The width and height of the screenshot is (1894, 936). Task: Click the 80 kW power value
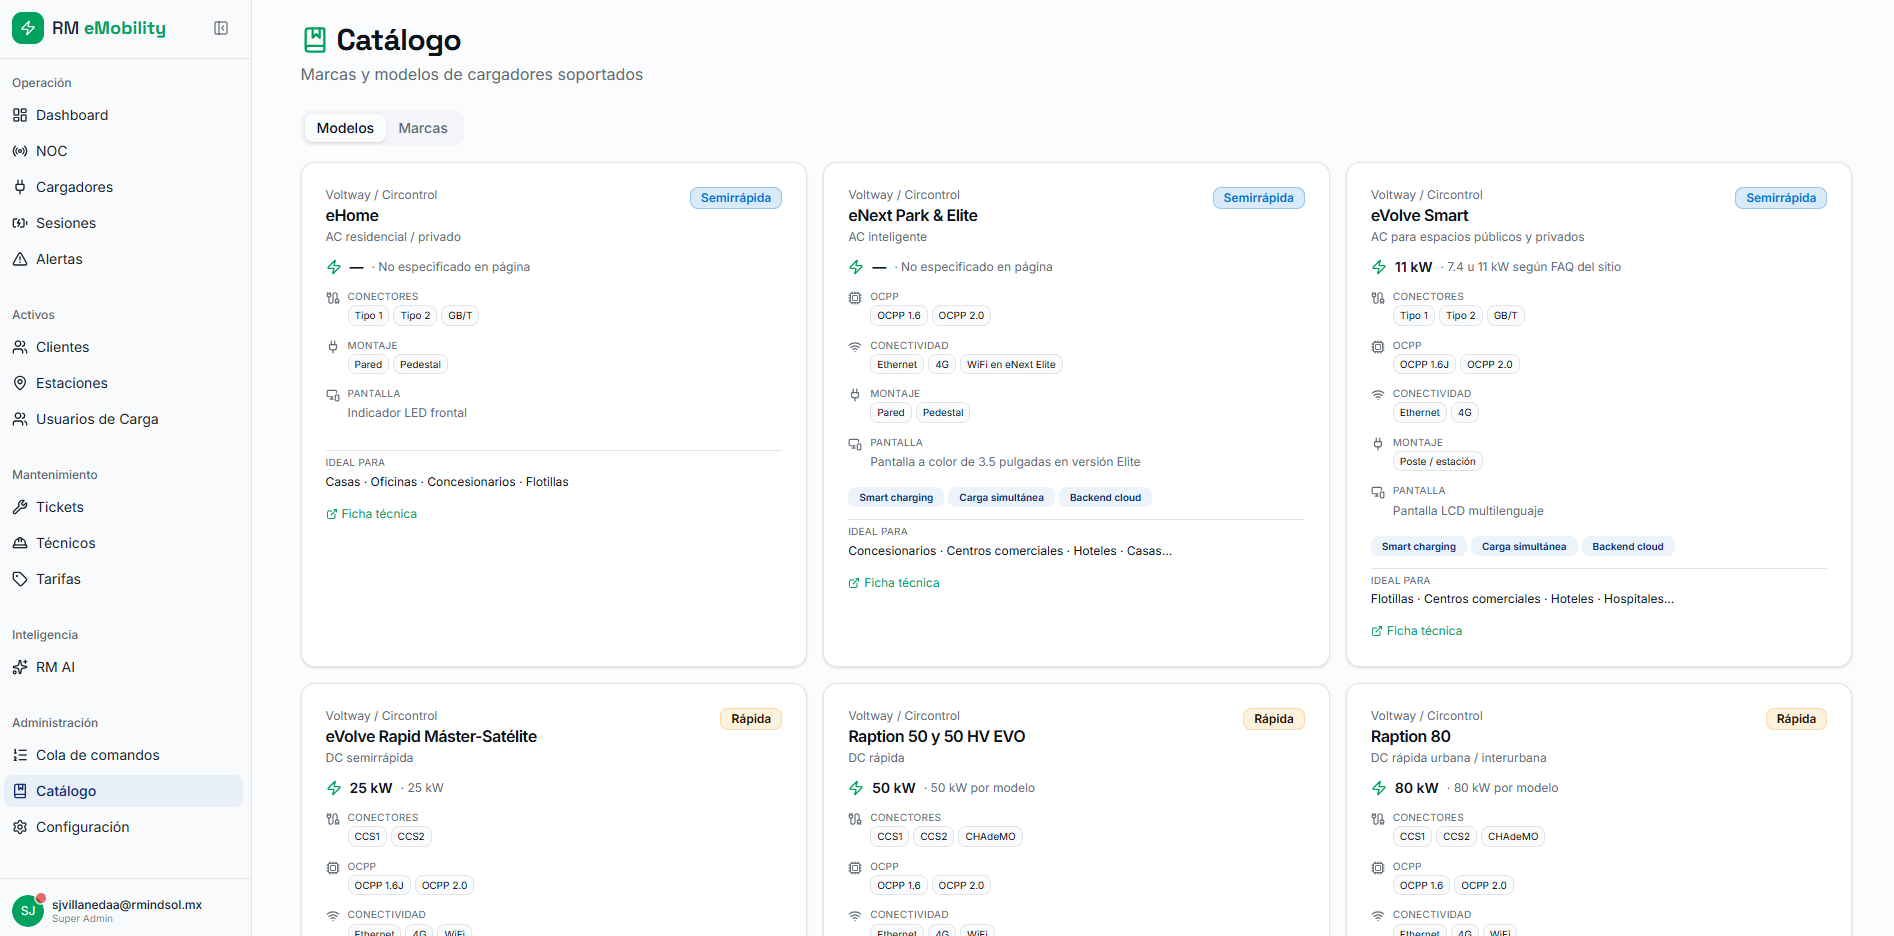tap(1417, 788)
